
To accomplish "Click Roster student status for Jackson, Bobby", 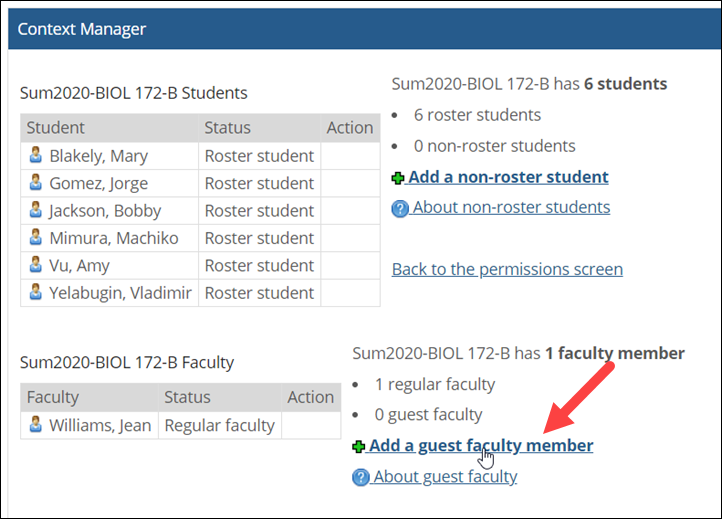I will 259,210.
